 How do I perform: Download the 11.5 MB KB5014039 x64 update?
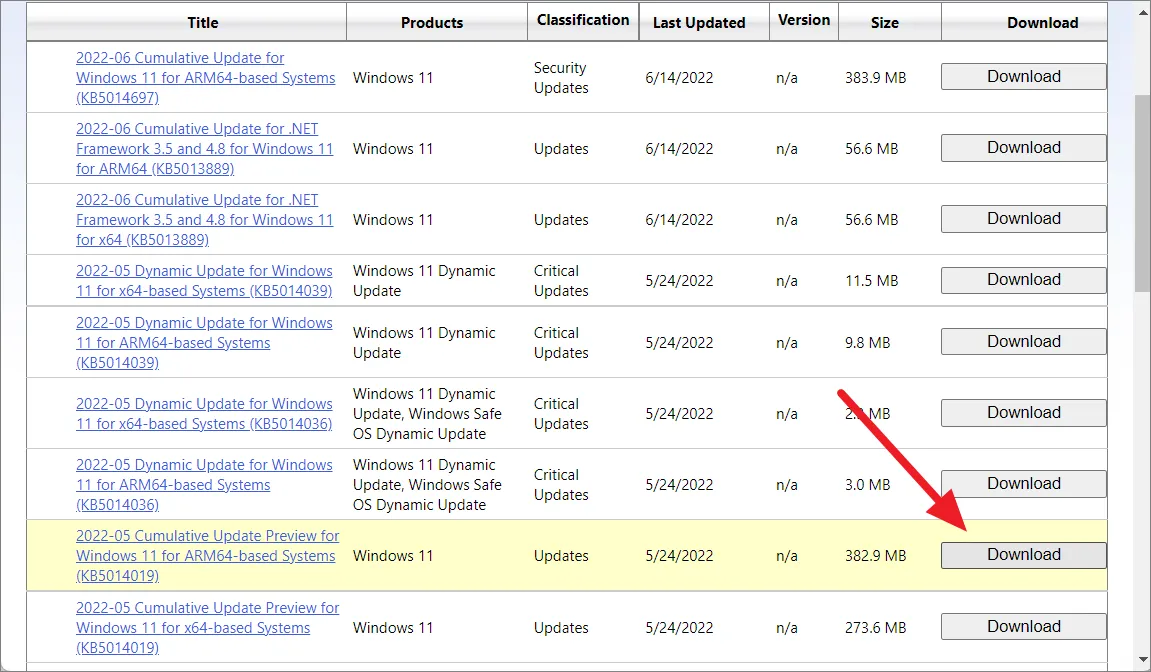1023,280
